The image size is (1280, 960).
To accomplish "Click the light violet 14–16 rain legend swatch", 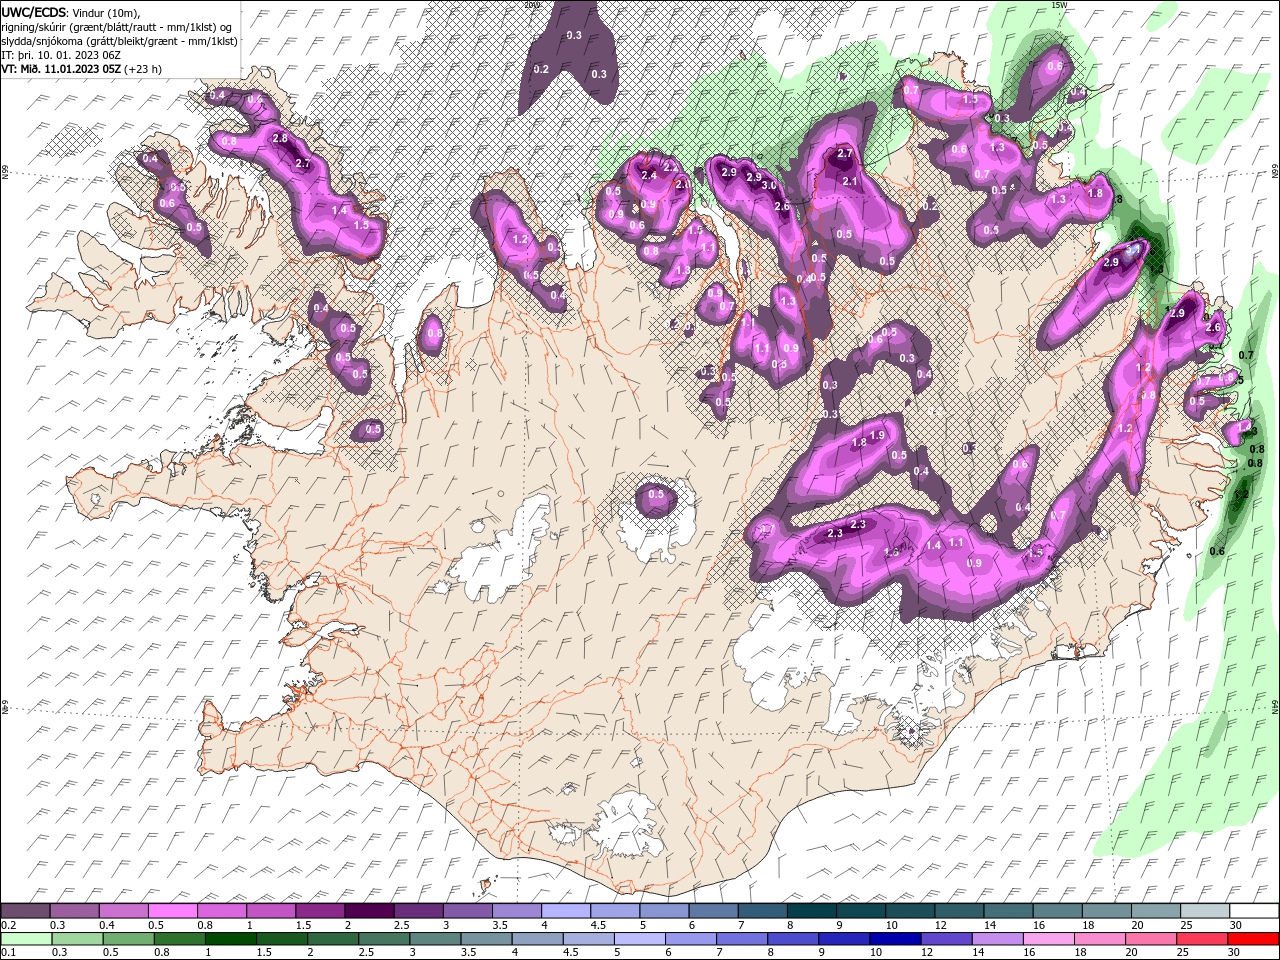I will tap(997, 938).
